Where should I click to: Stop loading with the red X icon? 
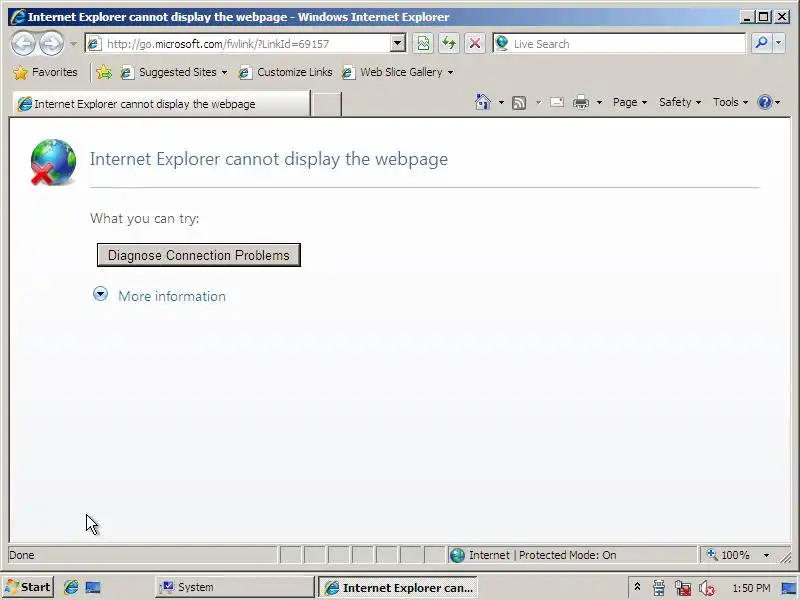coord(475,44)
